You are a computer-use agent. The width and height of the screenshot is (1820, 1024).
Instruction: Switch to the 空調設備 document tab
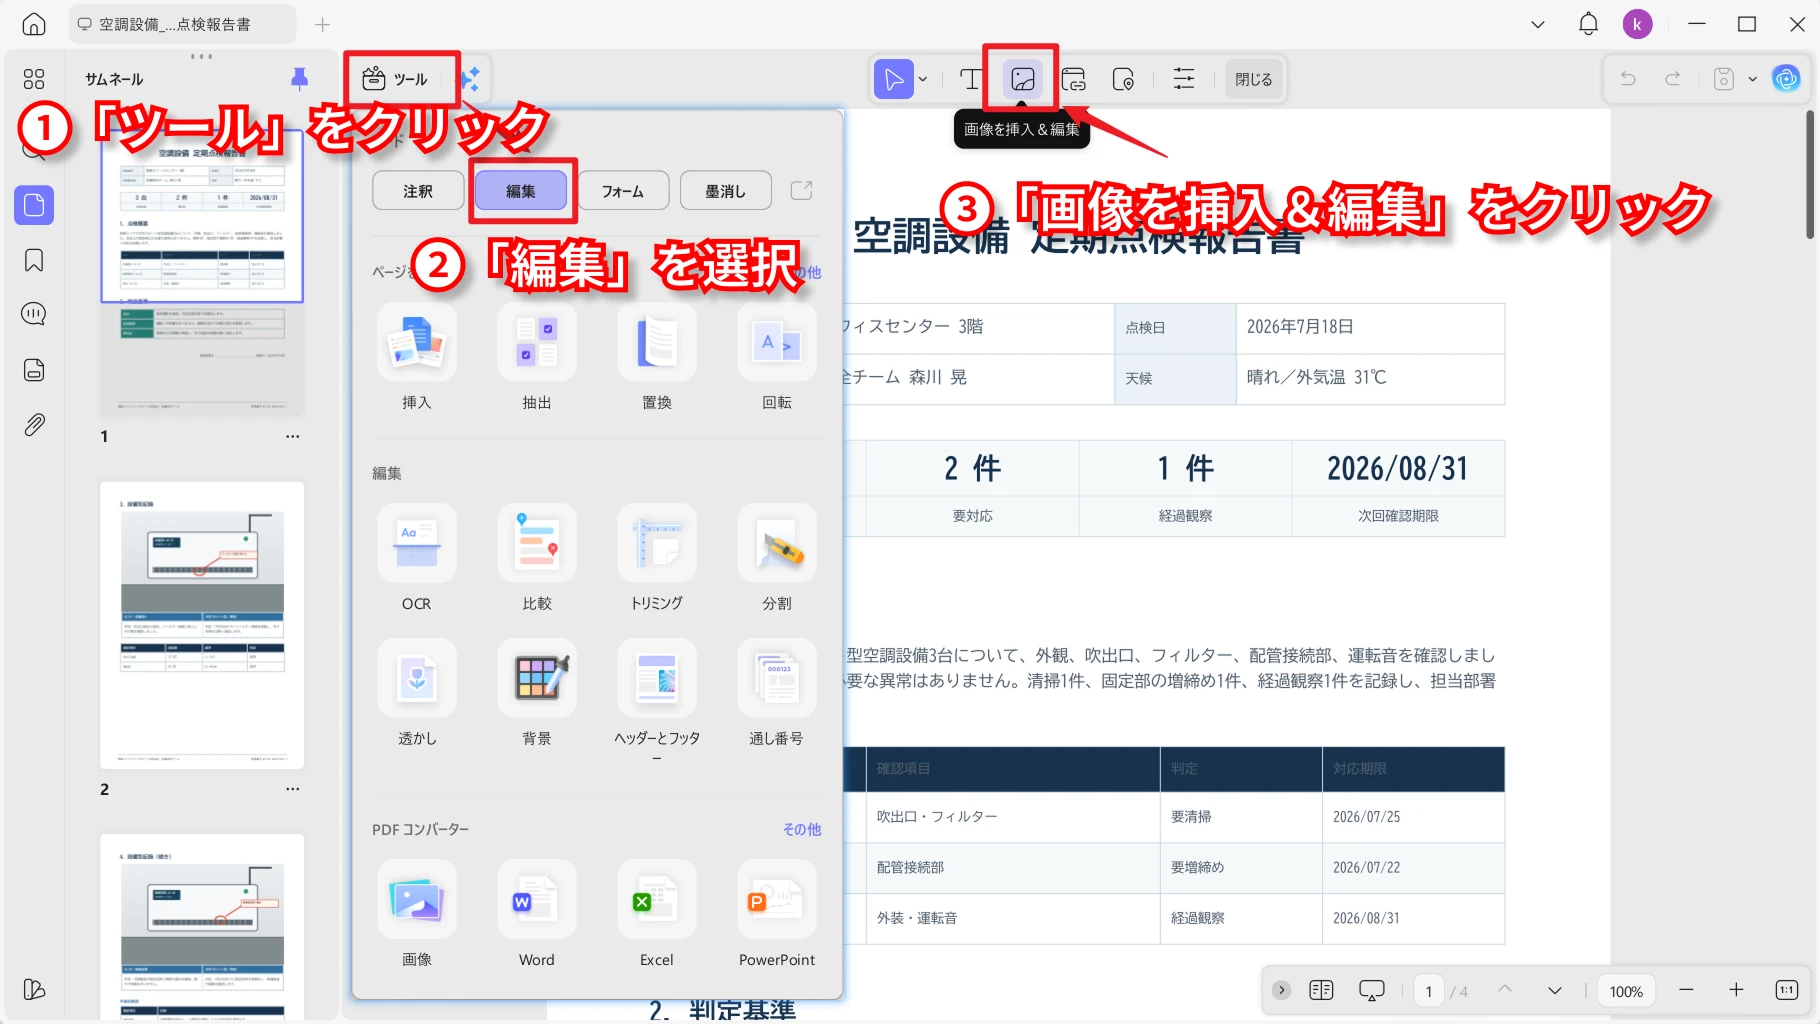(182, 24)
